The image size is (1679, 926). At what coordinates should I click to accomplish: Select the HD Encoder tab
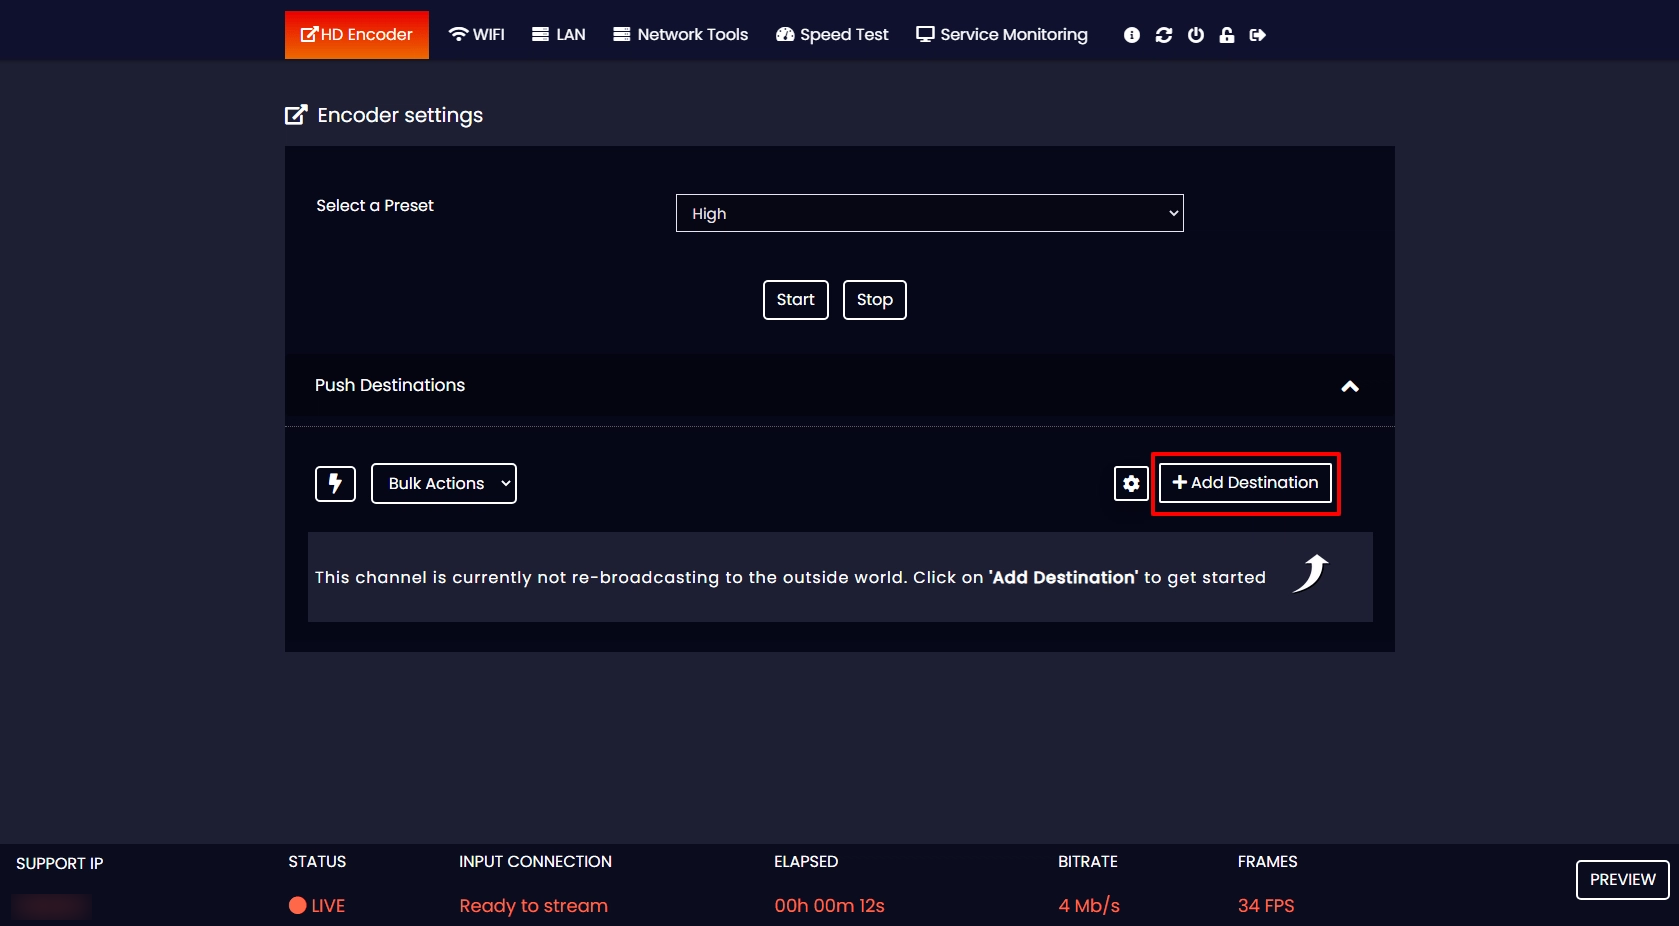tap(356, 34)
